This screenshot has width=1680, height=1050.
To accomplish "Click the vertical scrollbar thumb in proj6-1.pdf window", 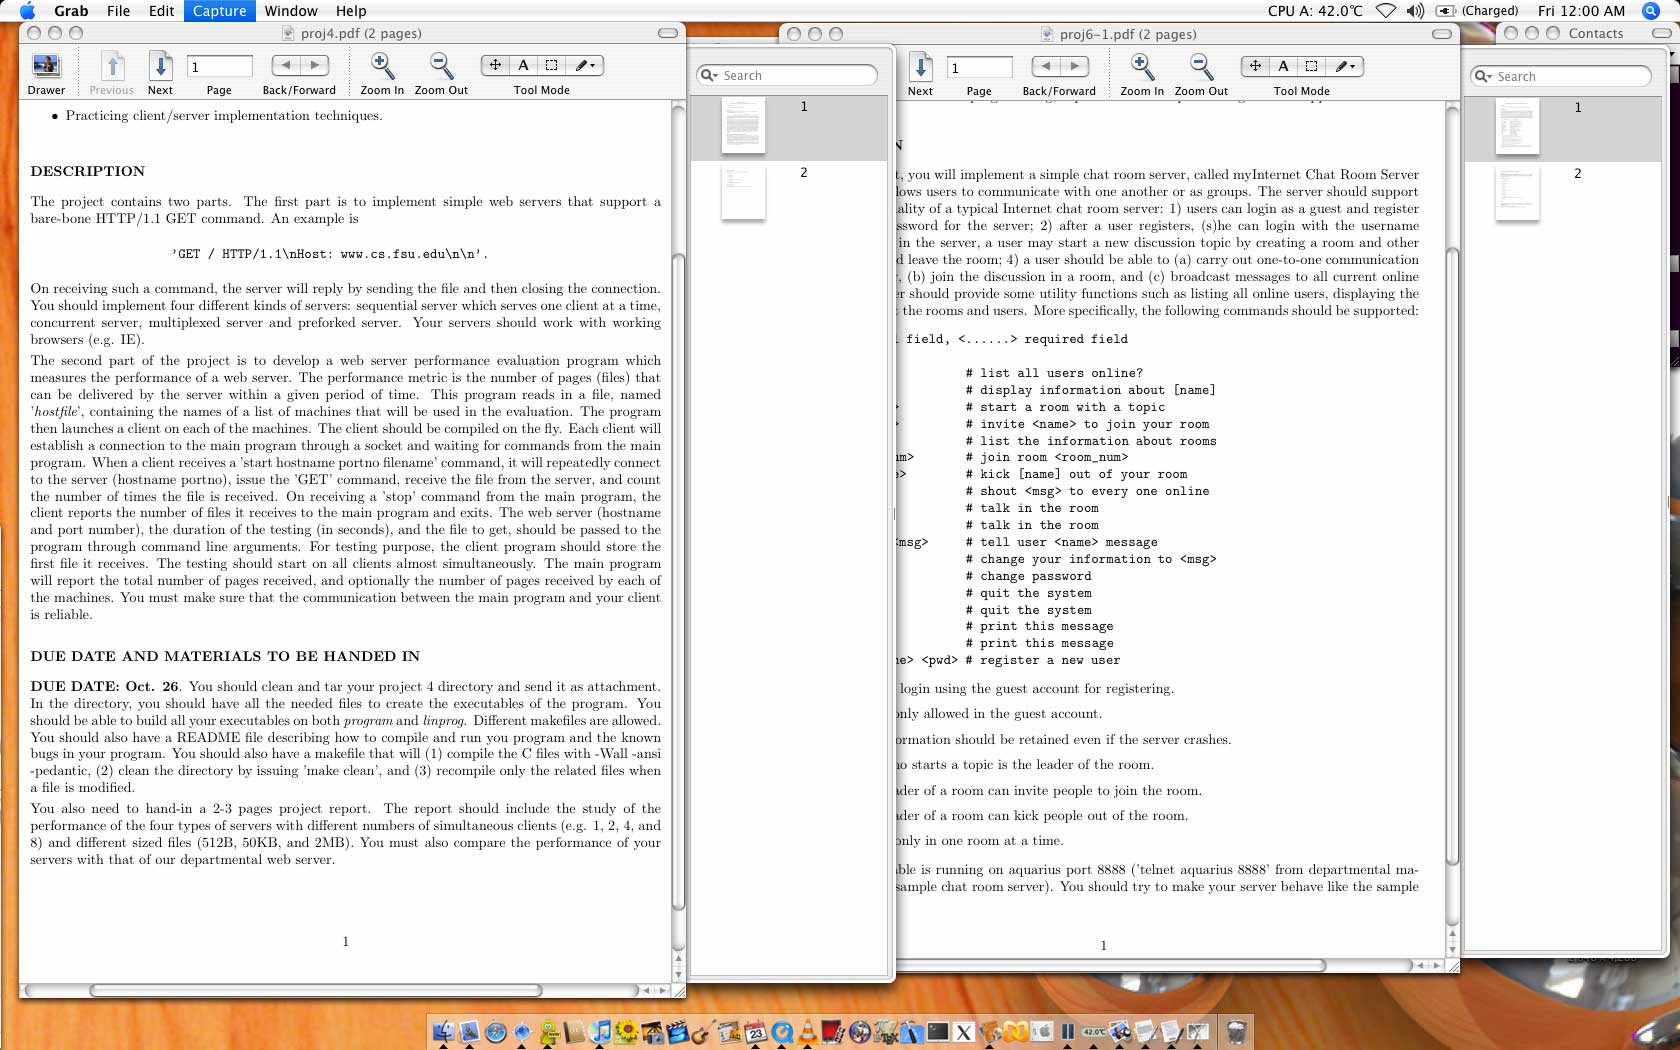I will [x=1453, y=555].
